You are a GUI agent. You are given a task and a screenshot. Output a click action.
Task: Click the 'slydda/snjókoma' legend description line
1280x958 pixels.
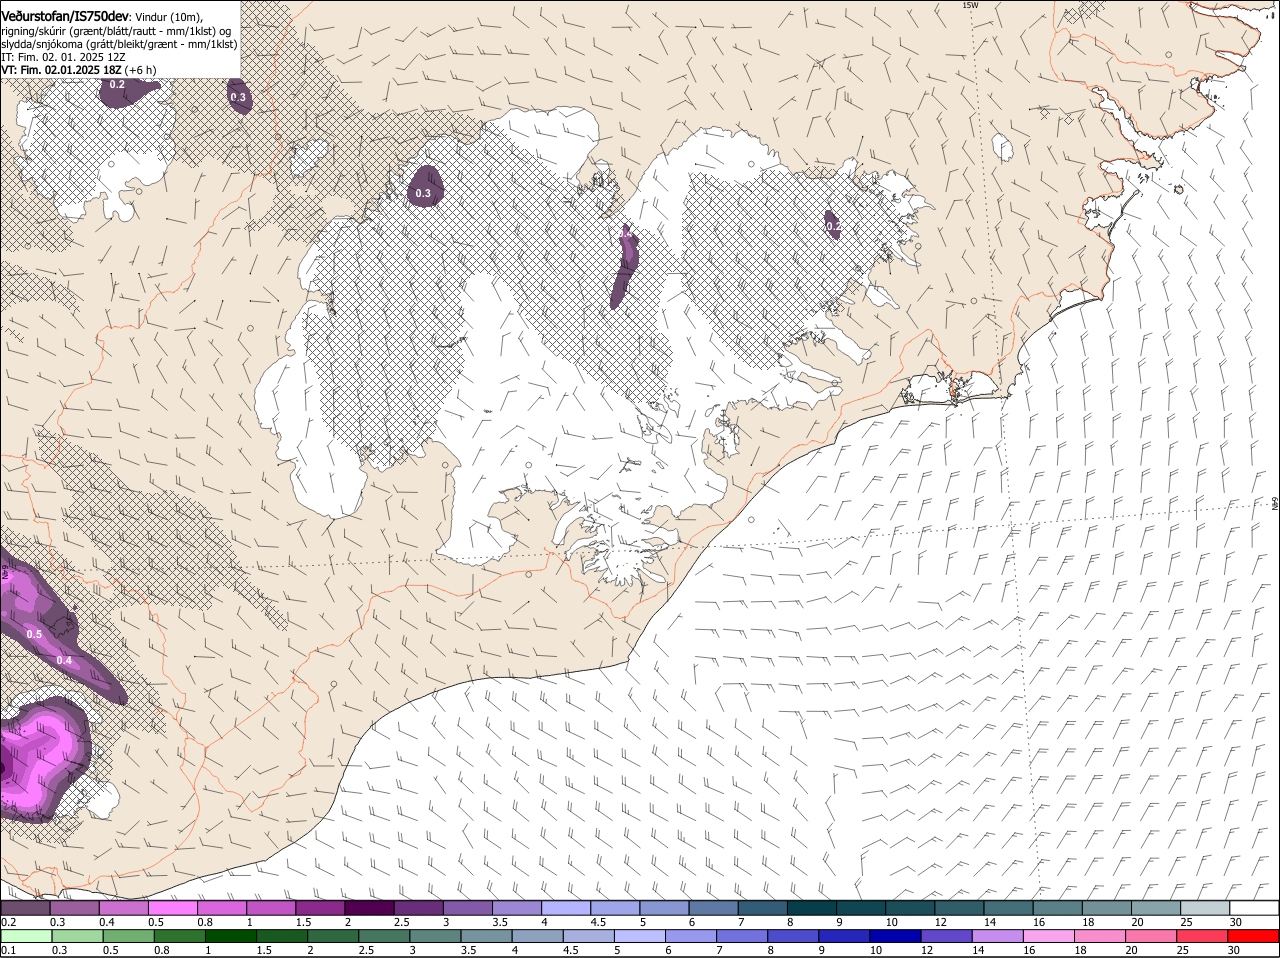pyautogui.click(x=119, y=44)
